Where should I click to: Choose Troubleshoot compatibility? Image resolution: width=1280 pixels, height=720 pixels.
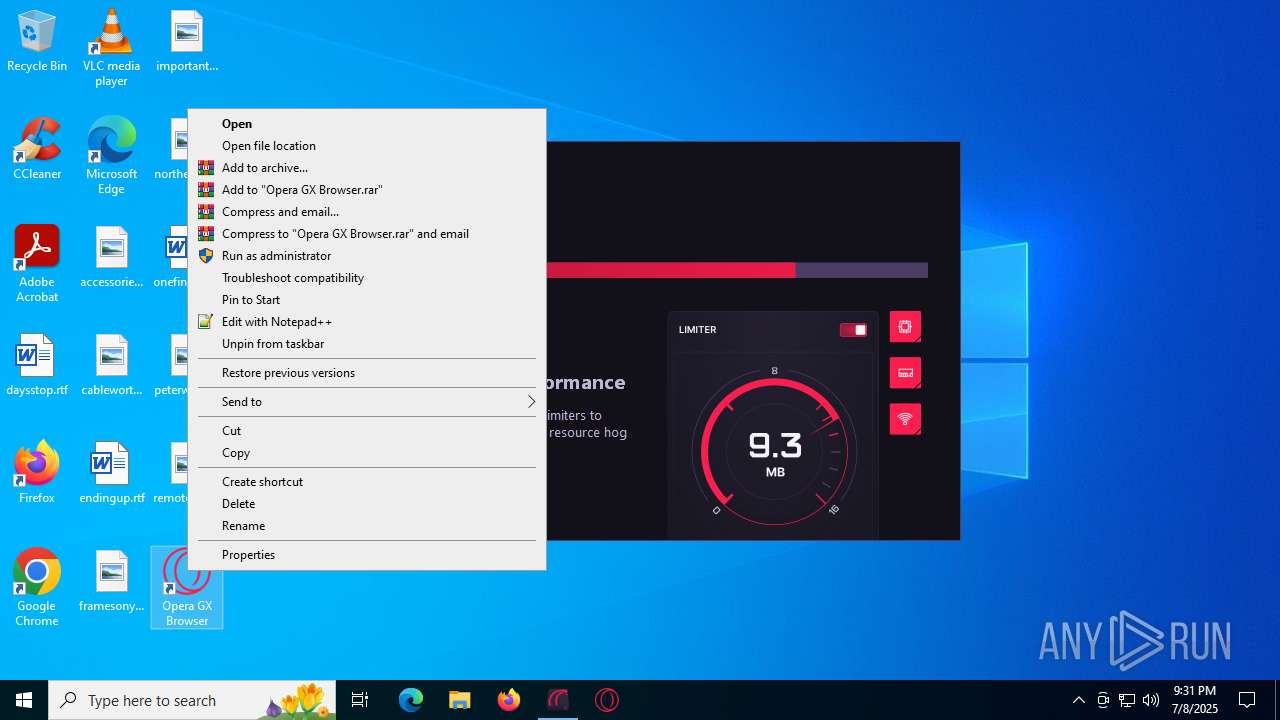click(x=367, y=278)
